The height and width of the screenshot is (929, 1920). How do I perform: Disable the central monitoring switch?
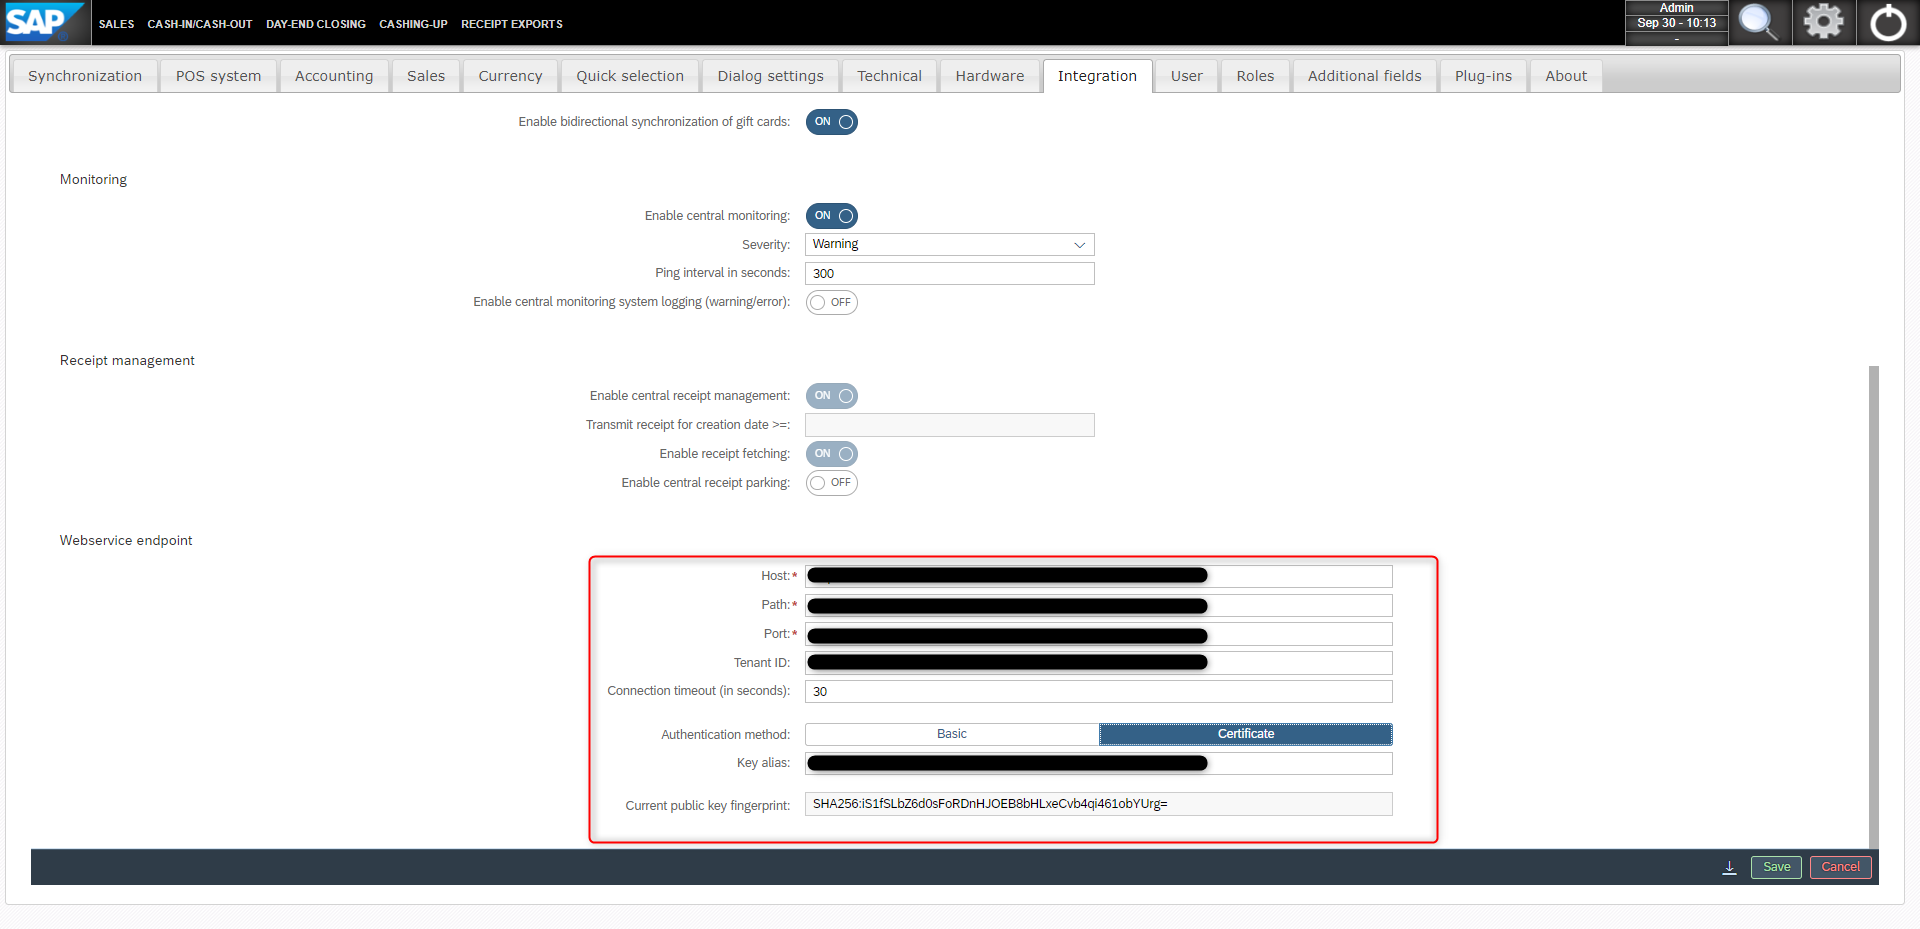pyautogui.click(x=831, y=216)
